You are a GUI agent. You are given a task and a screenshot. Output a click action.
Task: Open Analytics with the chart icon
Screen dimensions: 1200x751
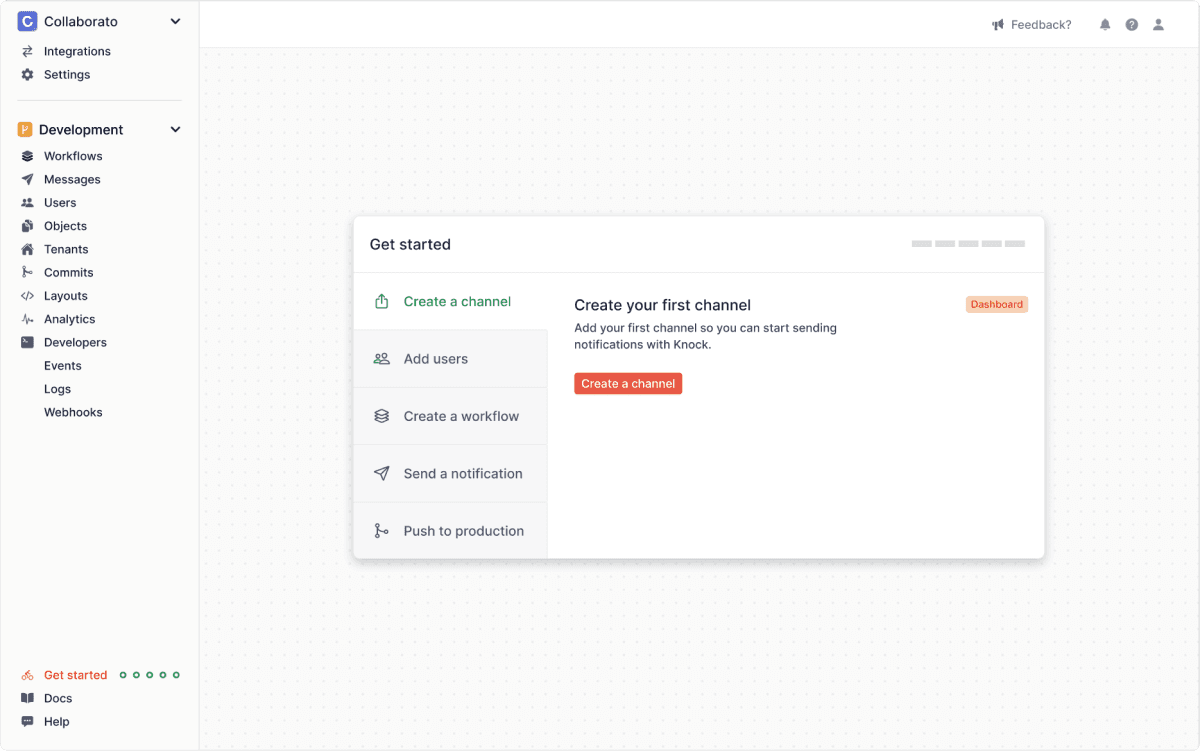coord(26,318)
